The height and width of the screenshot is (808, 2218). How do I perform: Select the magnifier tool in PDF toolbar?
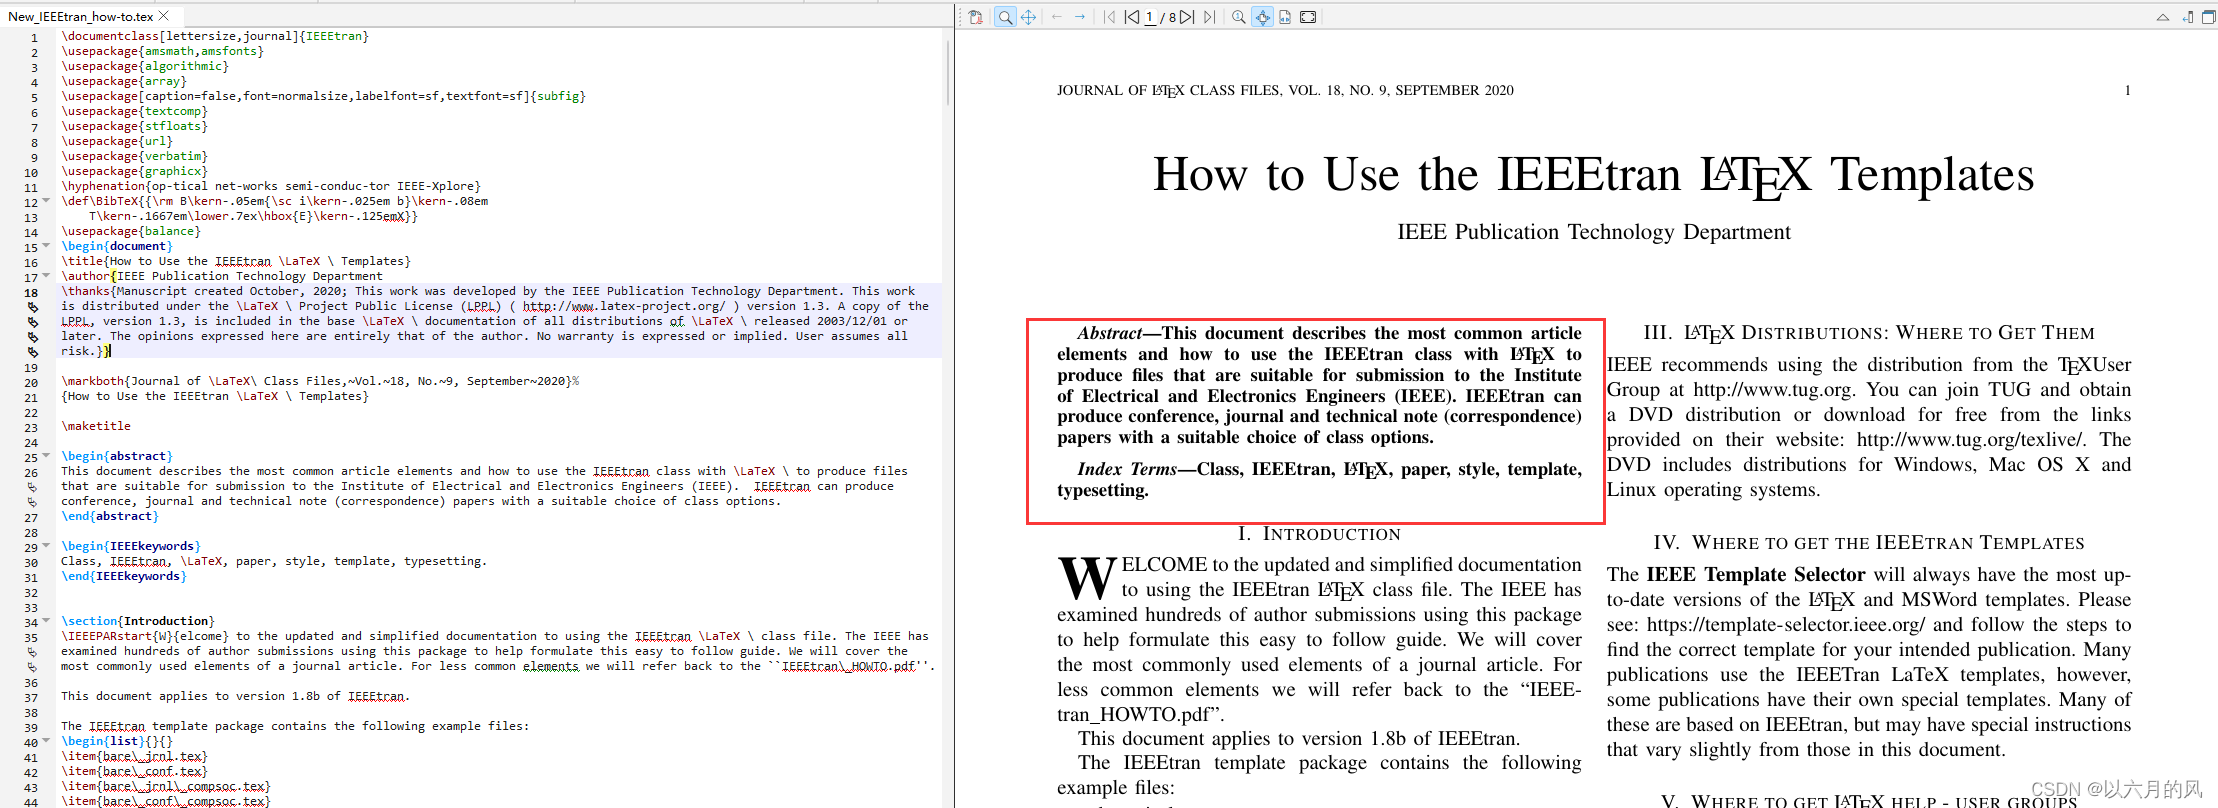tap(1005, 17)
